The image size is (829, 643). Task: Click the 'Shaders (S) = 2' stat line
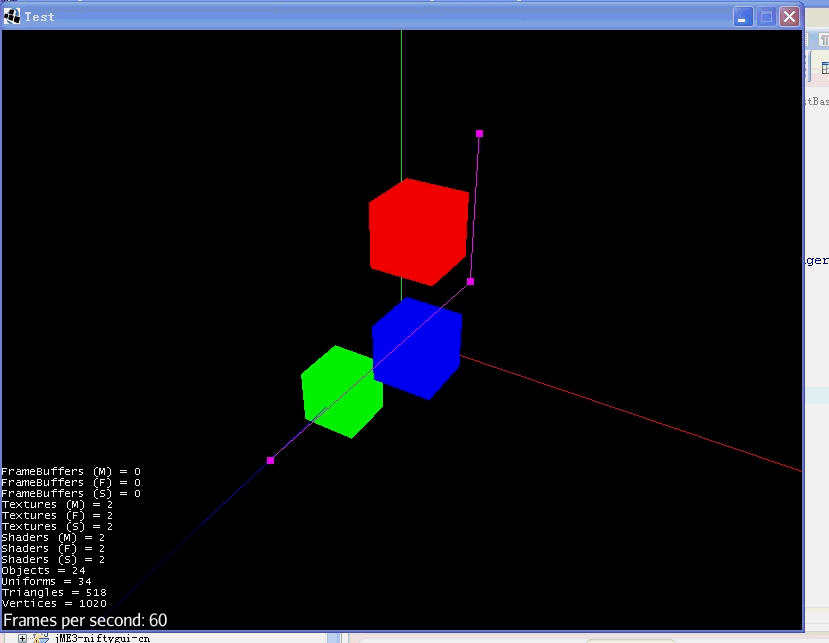(x=53, y=559)
